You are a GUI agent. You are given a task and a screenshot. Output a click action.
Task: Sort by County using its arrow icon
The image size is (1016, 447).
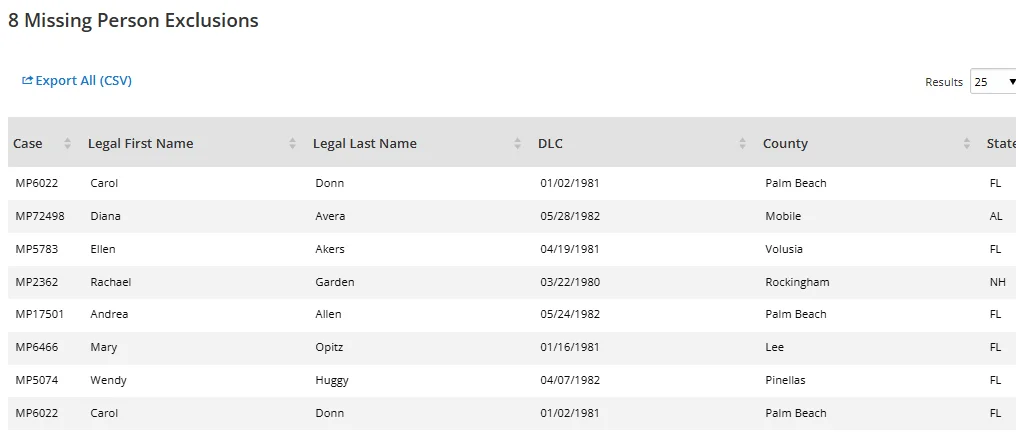tap(967, 144)
